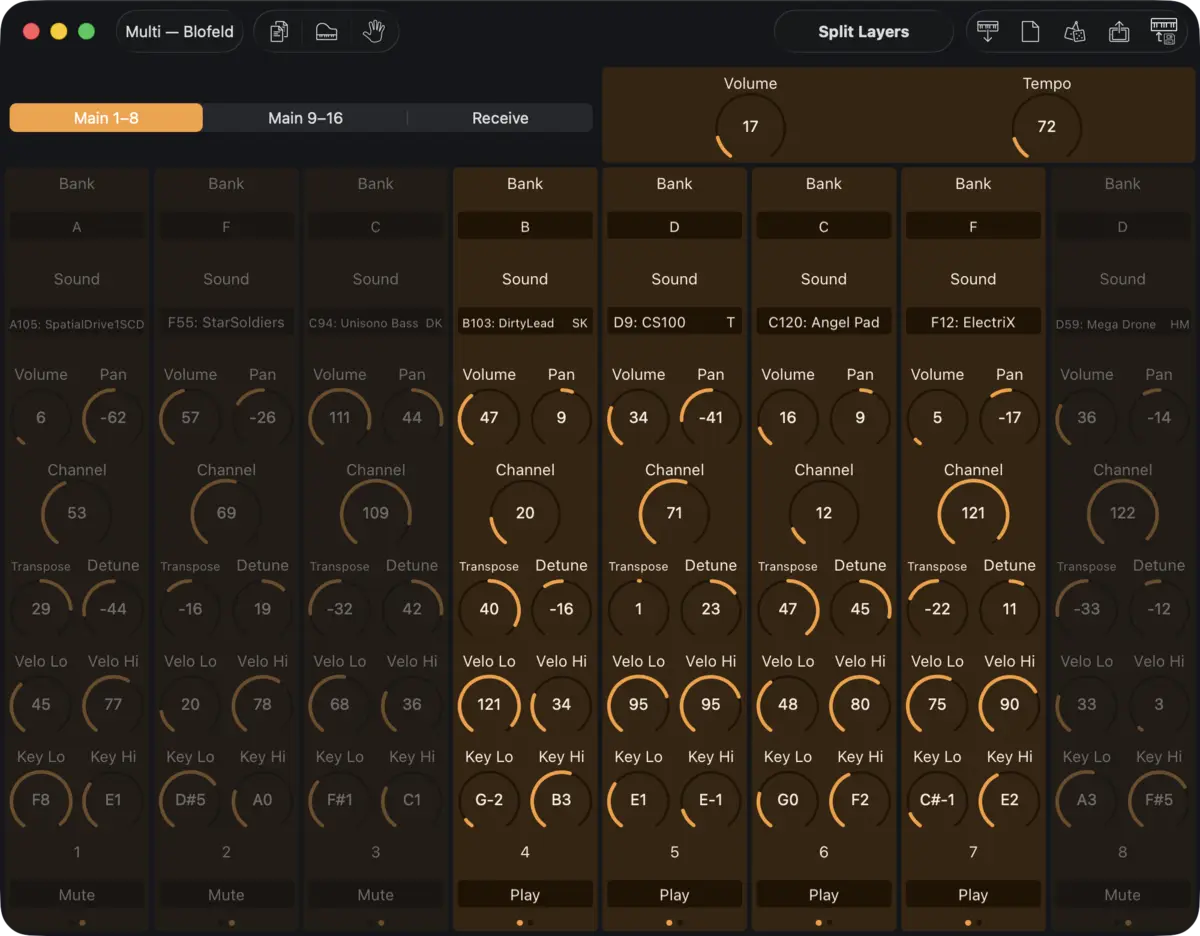
Task: Open the Bank D selector of part 5
Action: [x=674, y=227]
